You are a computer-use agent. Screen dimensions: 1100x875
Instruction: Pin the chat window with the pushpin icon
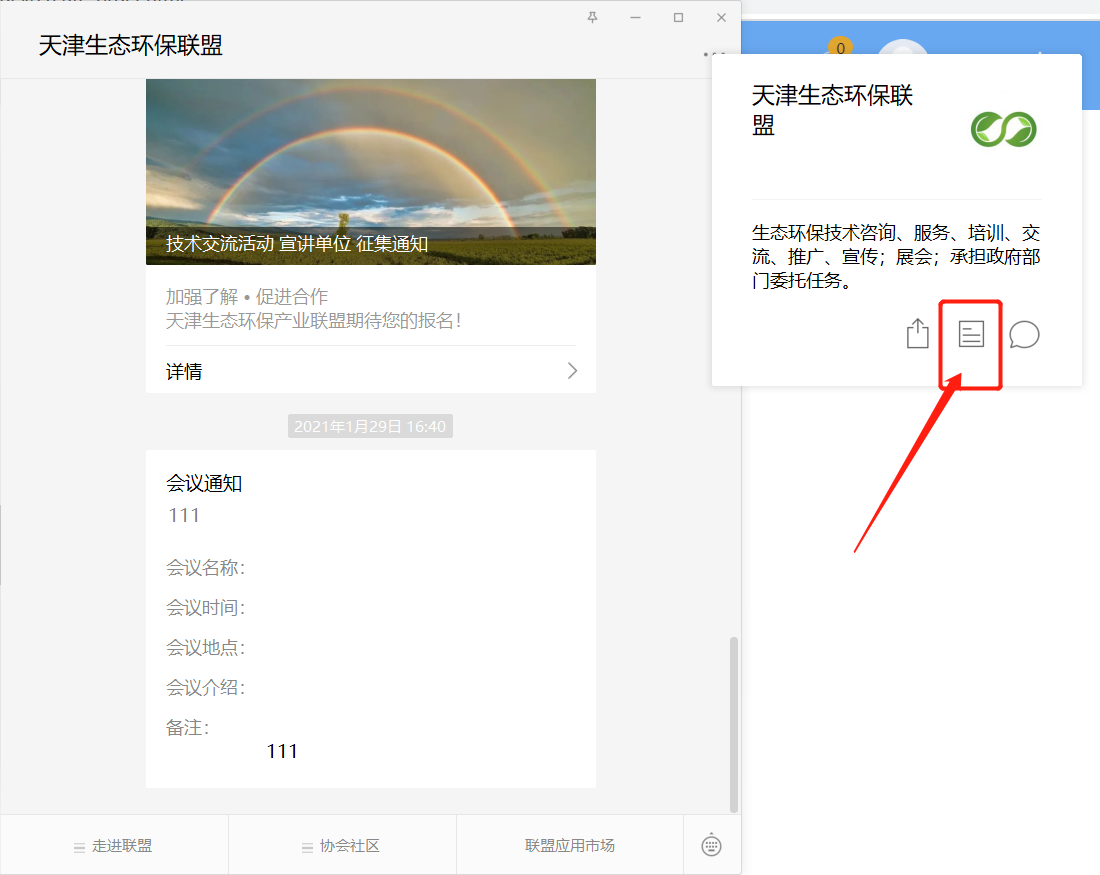coord(593,18)
